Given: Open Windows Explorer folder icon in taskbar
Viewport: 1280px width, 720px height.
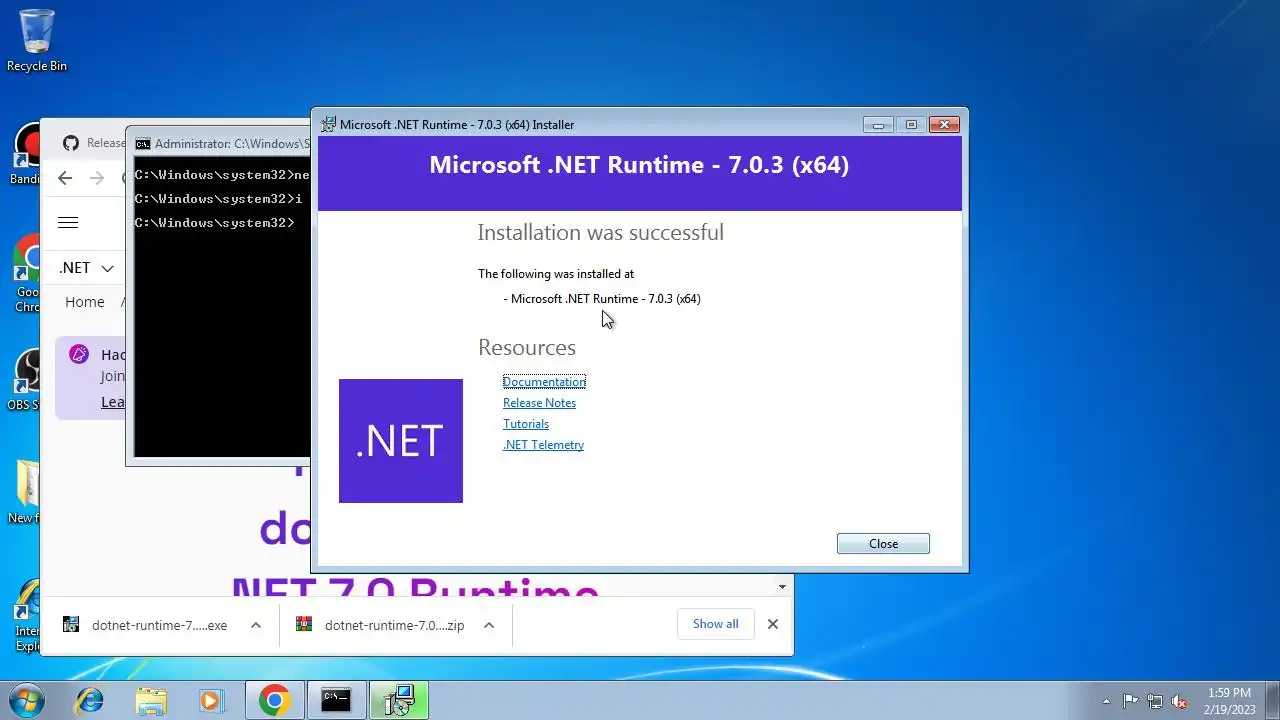Looking at the screenshot, I should tap(151, 701).
